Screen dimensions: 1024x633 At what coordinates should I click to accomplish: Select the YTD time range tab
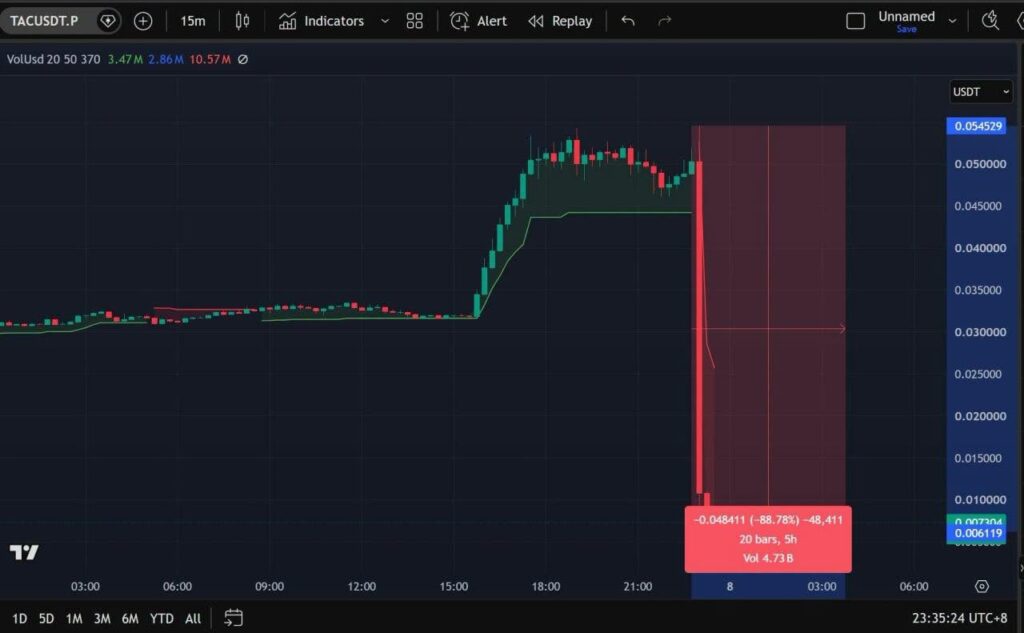[x=161, y=618]
